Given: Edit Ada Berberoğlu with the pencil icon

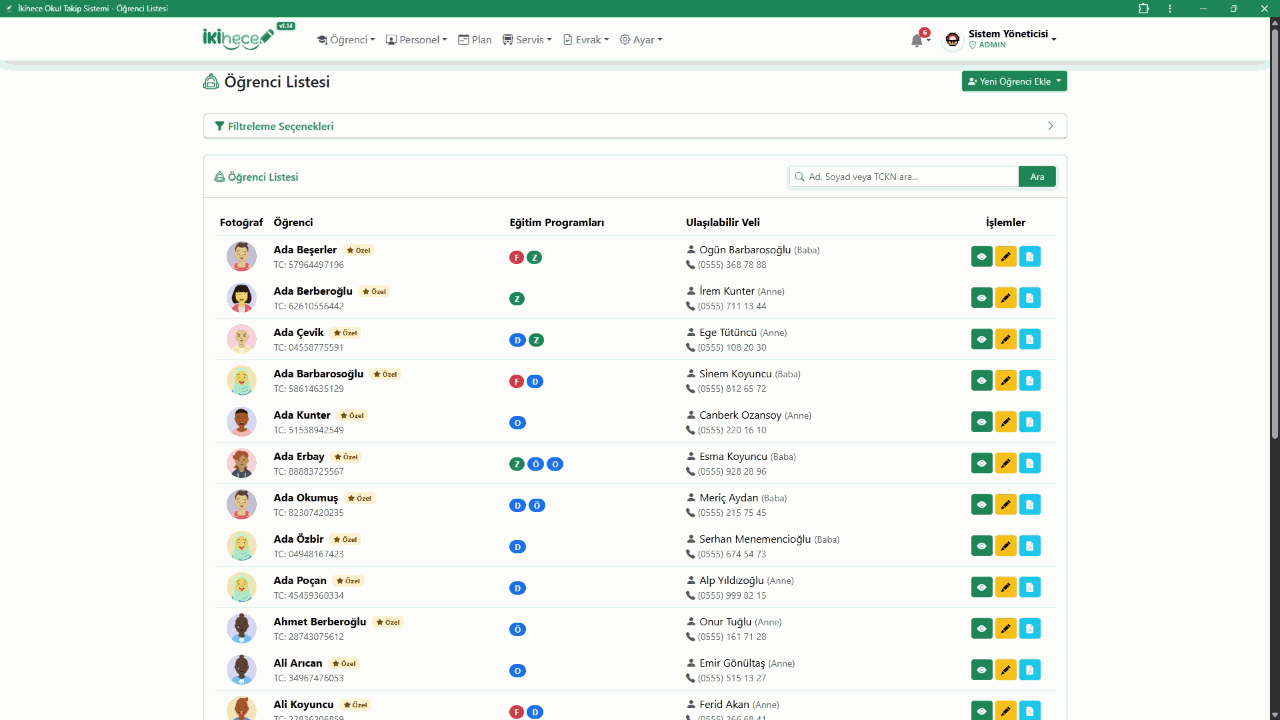Looking at the screenshot, I should (1006, 298).
